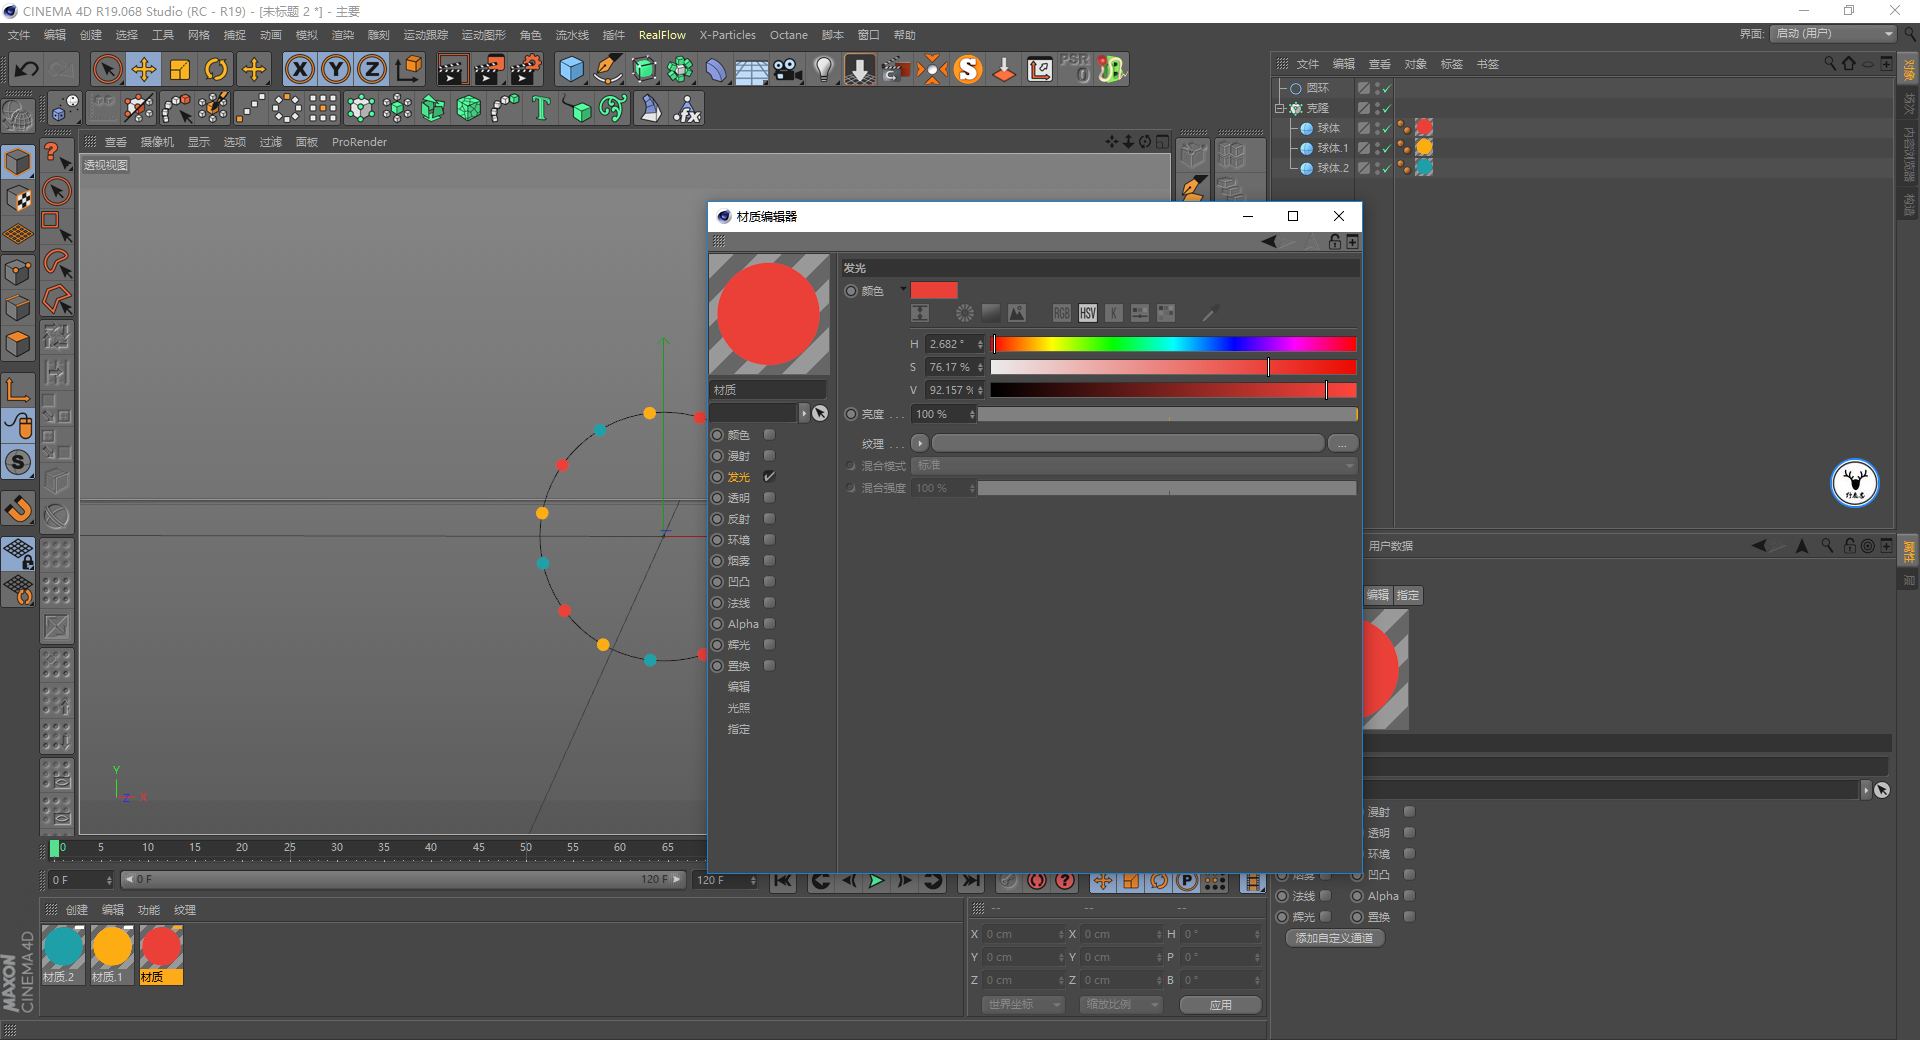This screenshot has width=1920, height=1040.
Task: Open the Octane menu
Action: click(x=788, y=35)
